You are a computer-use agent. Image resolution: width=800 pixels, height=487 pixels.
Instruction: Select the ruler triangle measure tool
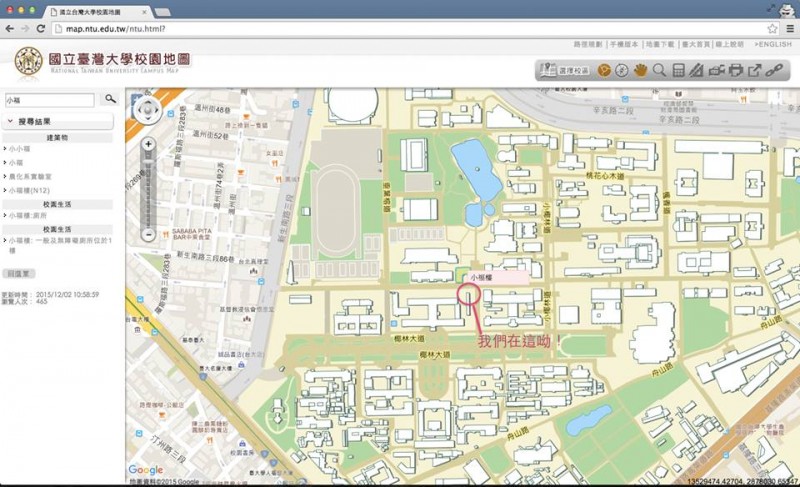tap(696, 70)
